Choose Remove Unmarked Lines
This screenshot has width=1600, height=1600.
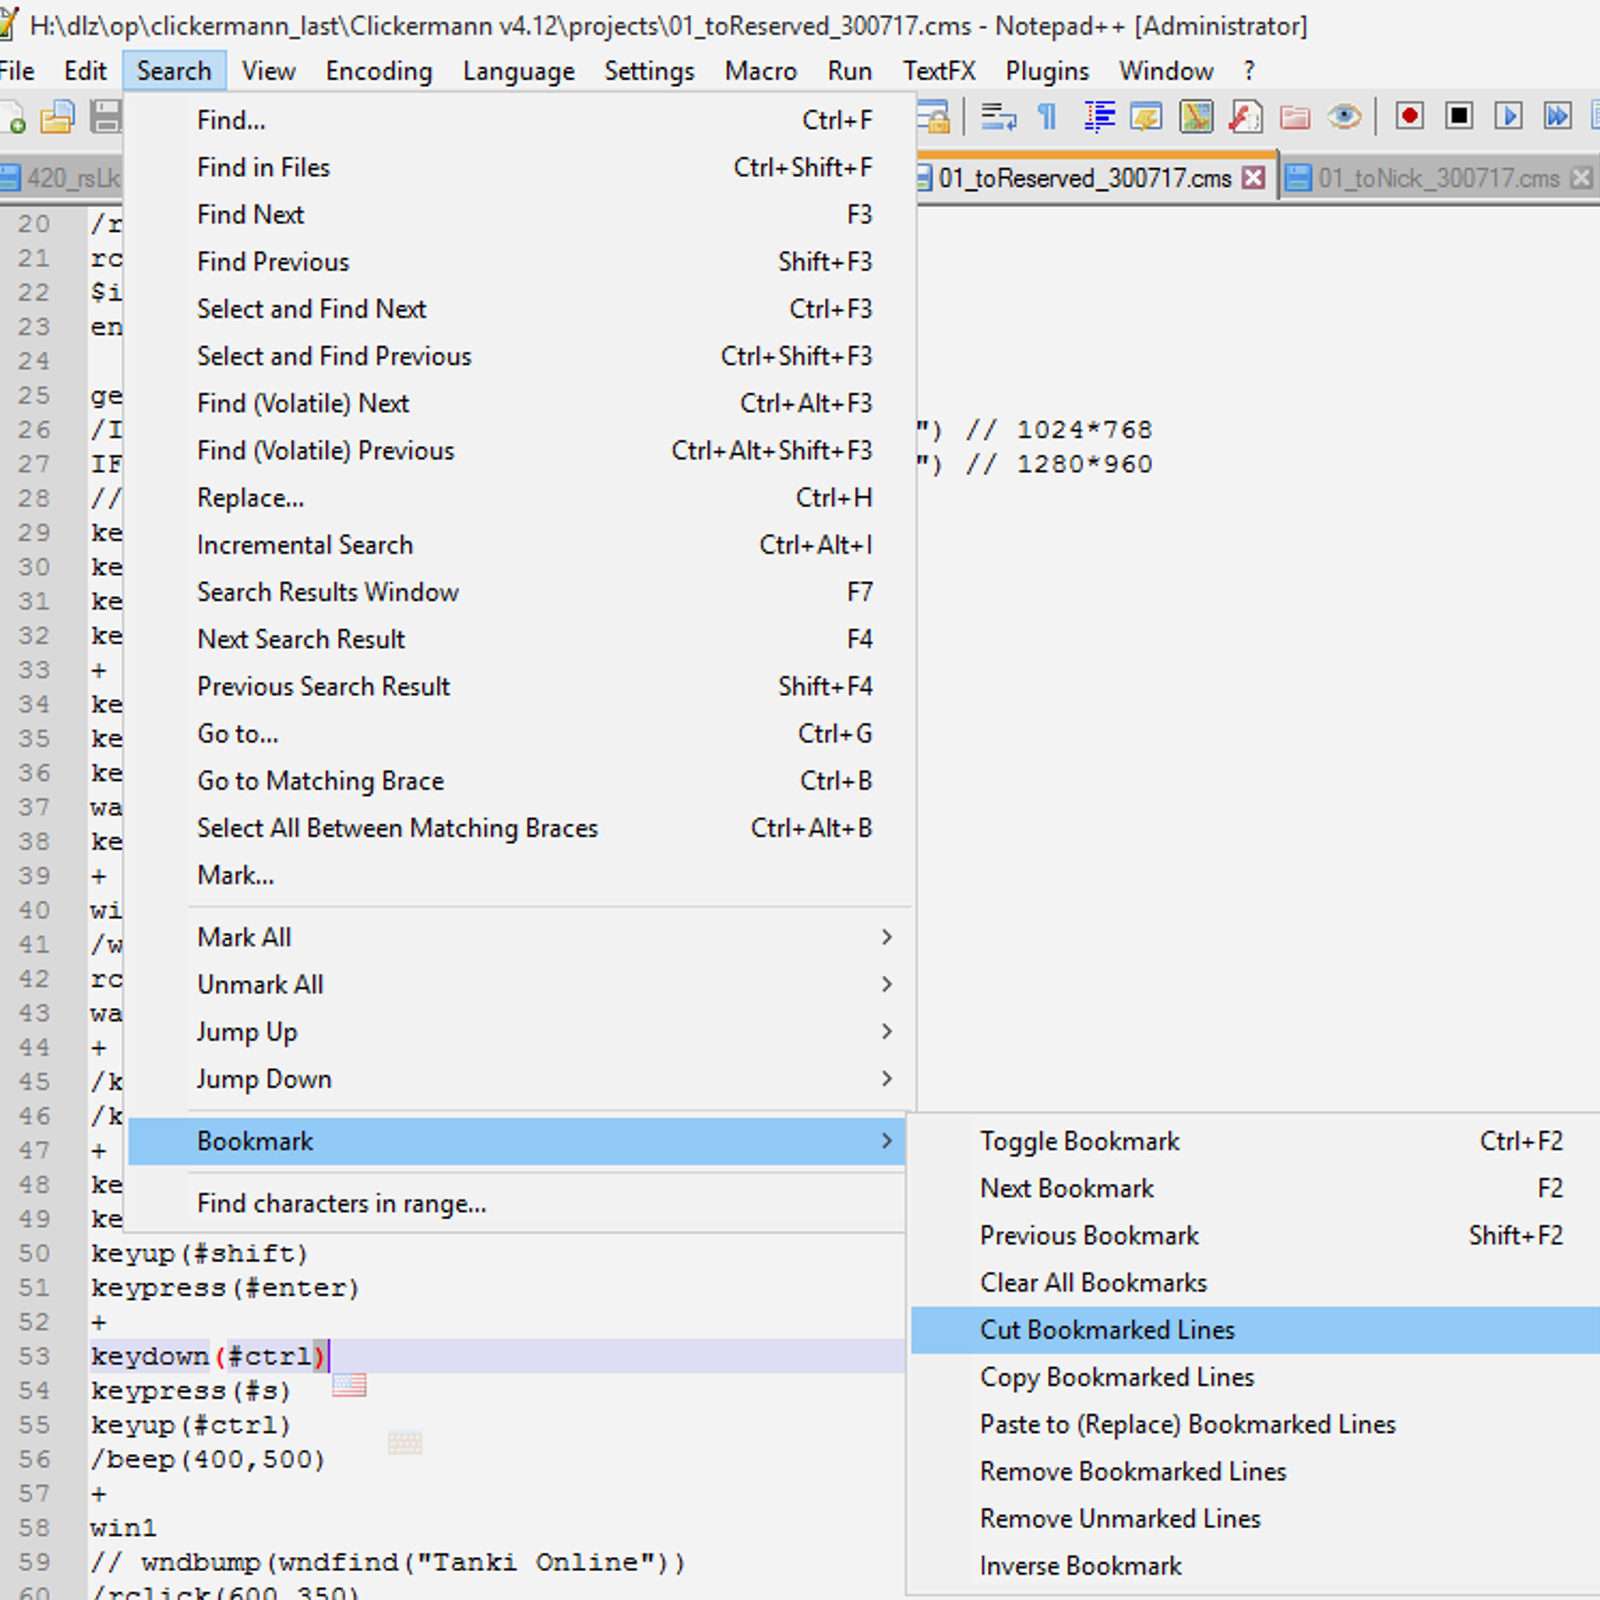click(1255, 1518)
